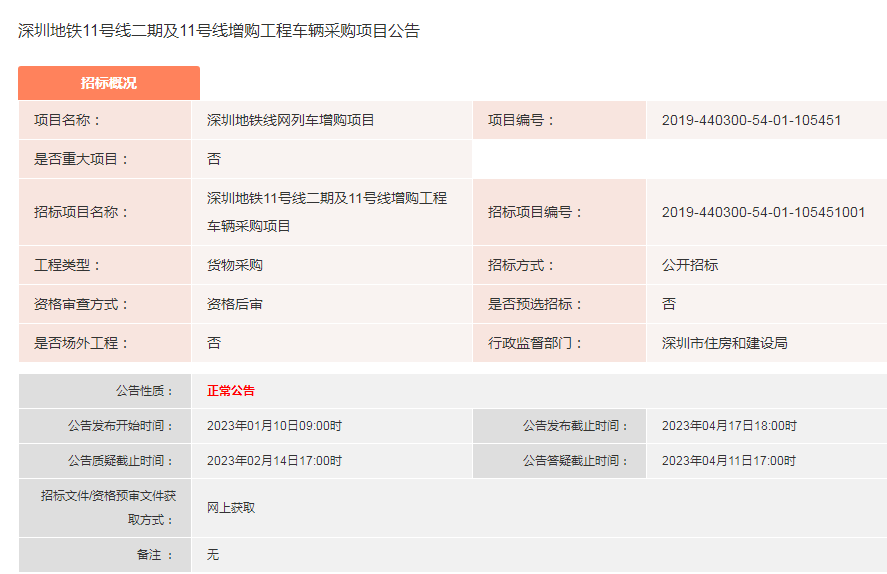Click the 深圳市住房和建设局 supervising department
This screenshot has width=887, height=574.
pos(724,343)
